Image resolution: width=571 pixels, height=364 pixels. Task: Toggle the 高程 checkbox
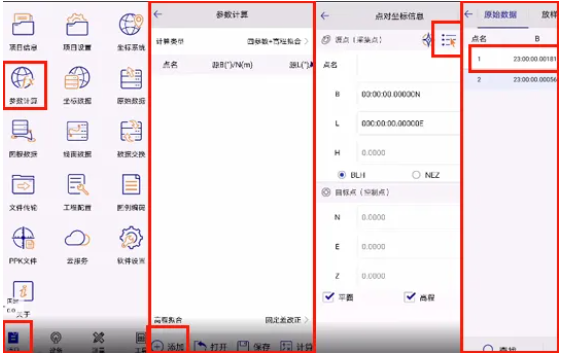click(x=410, y=297)
